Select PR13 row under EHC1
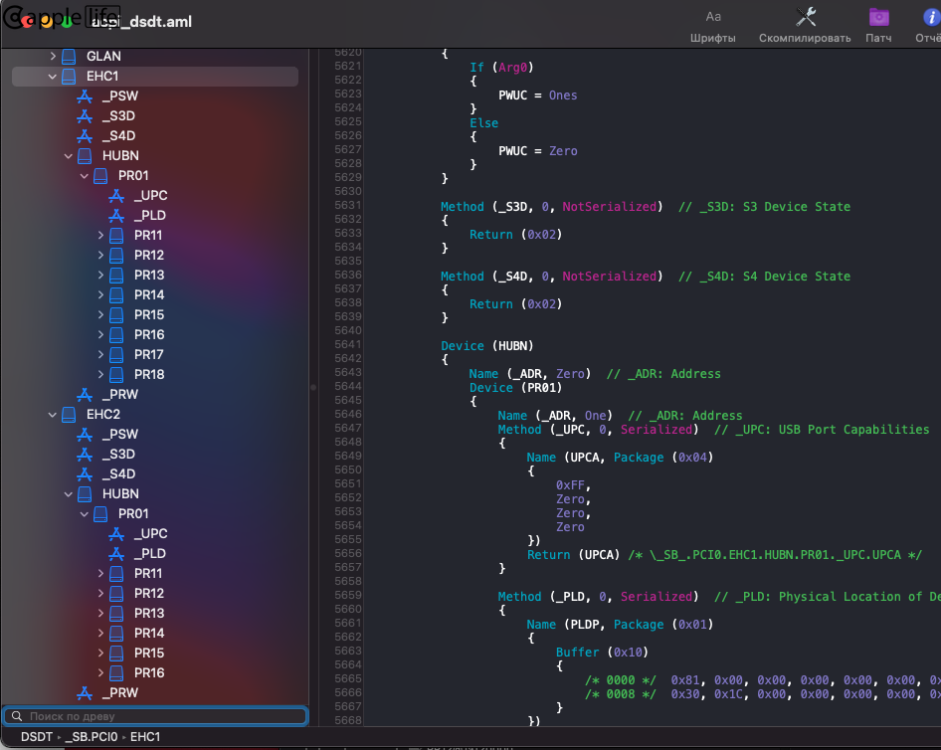 155,275
